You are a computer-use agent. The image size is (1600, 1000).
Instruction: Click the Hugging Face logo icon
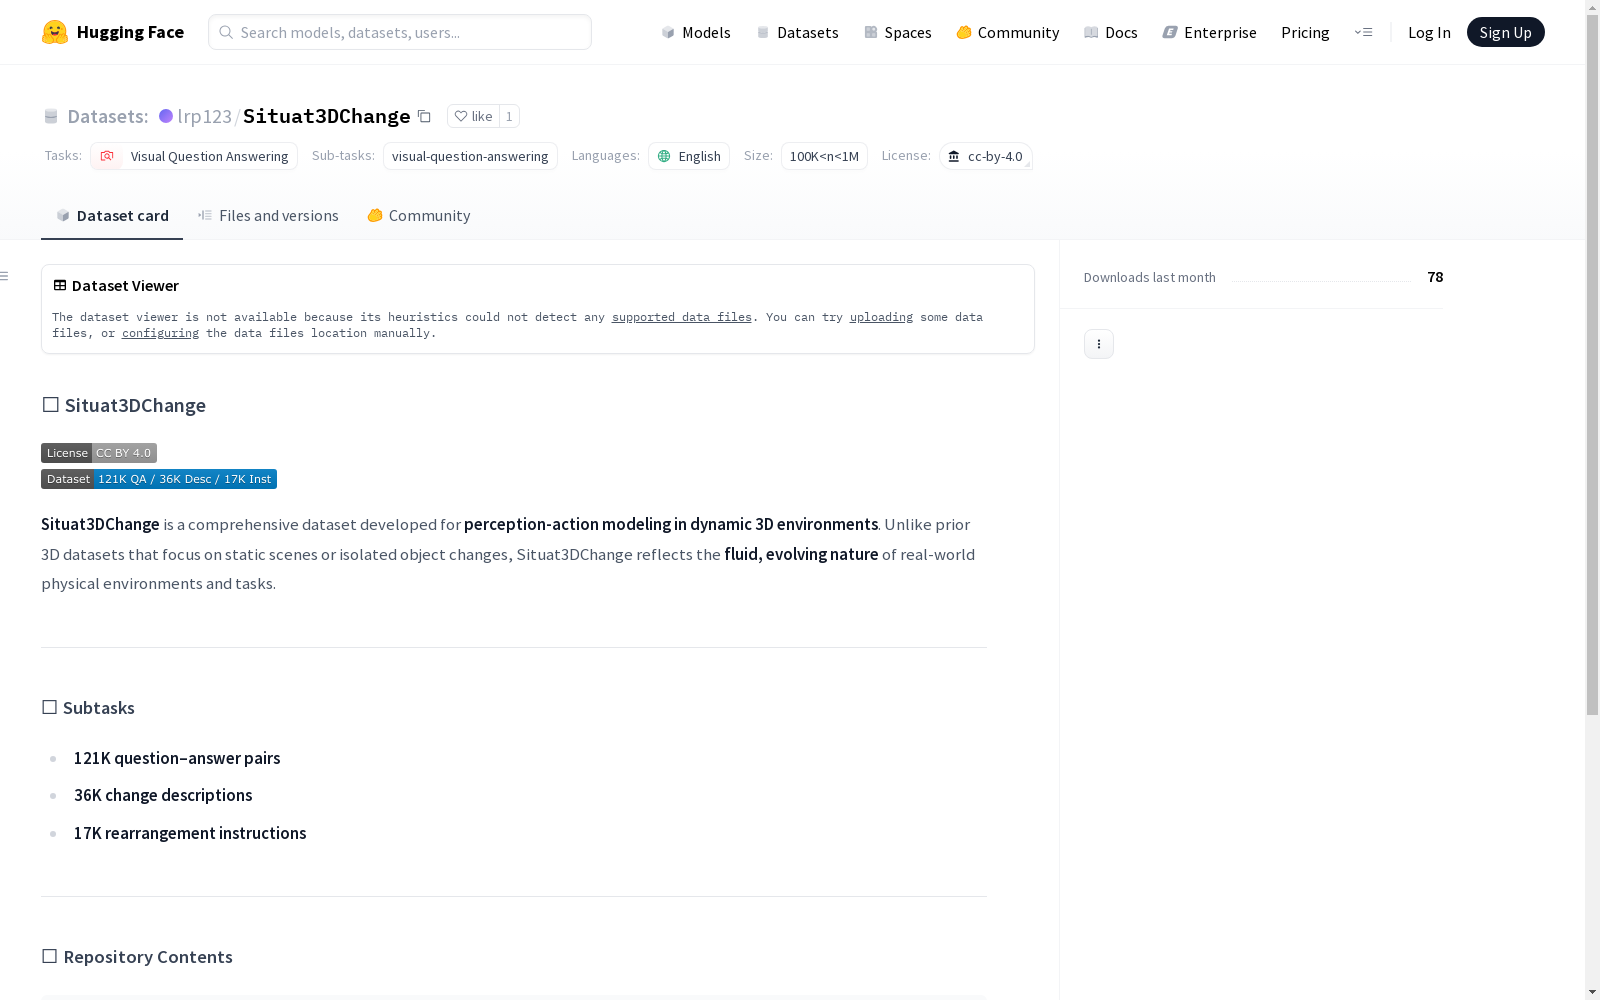pos(55,32)
